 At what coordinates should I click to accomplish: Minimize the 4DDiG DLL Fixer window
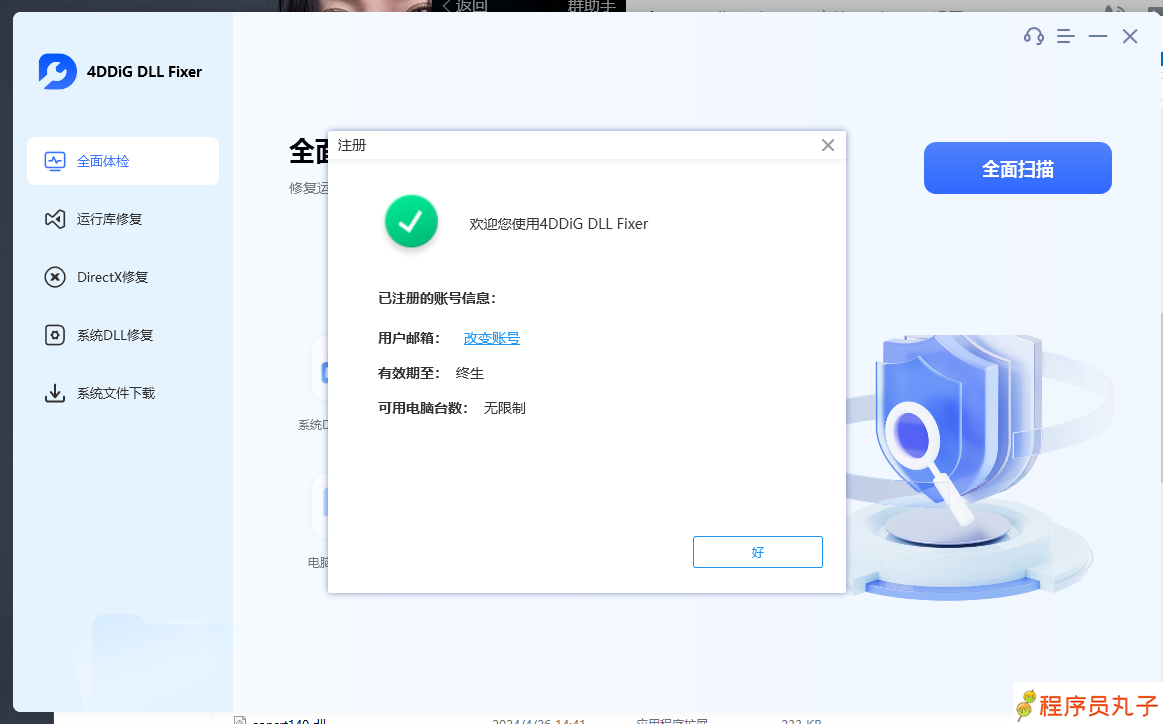(x=1098, y=36)
